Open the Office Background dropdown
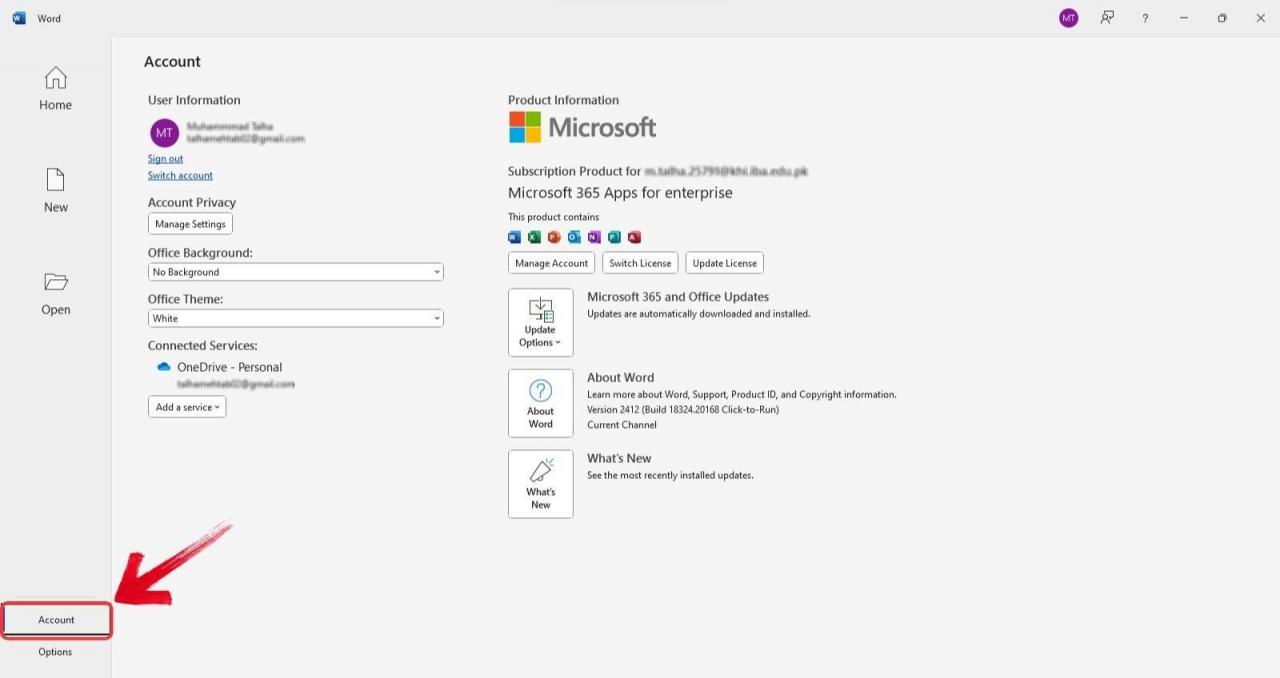This screenshot has height=678, width=1280. coord(295,271)
